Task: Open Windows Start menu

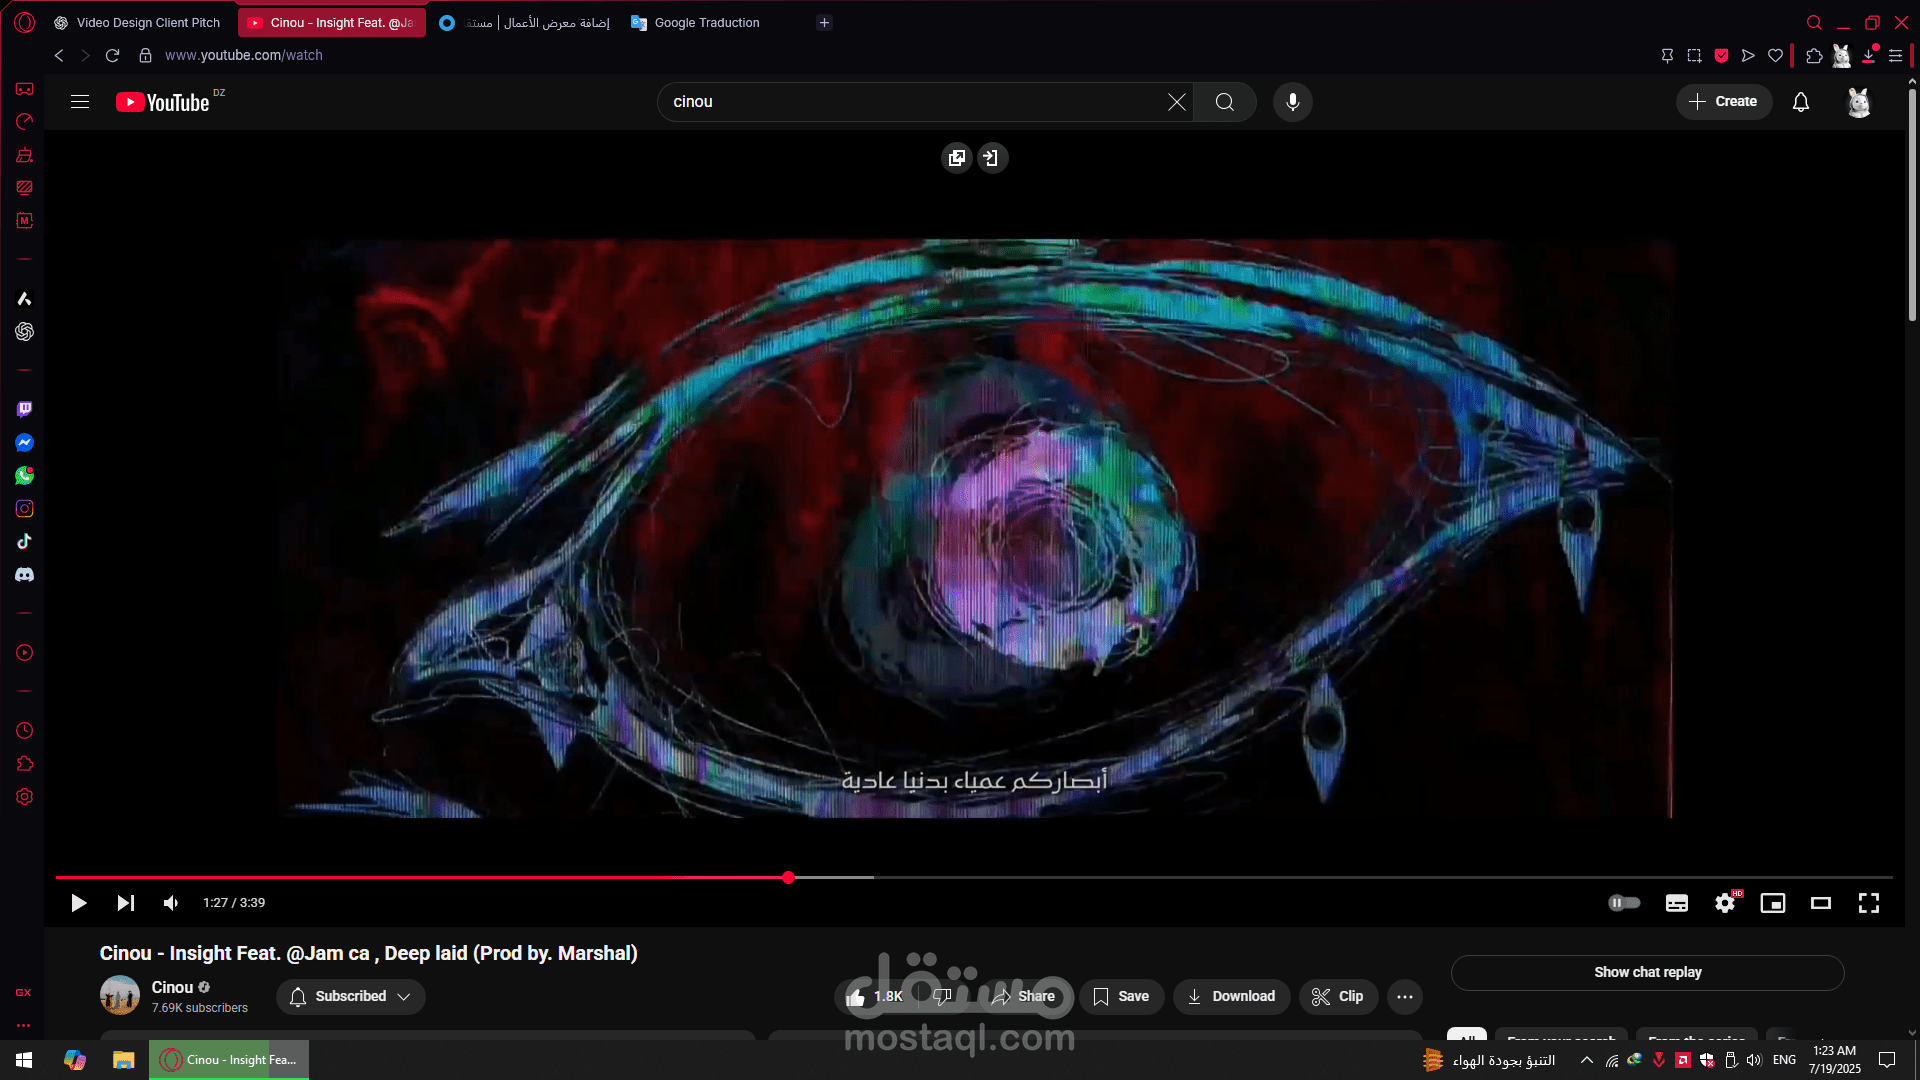Action: (24, 1060)
